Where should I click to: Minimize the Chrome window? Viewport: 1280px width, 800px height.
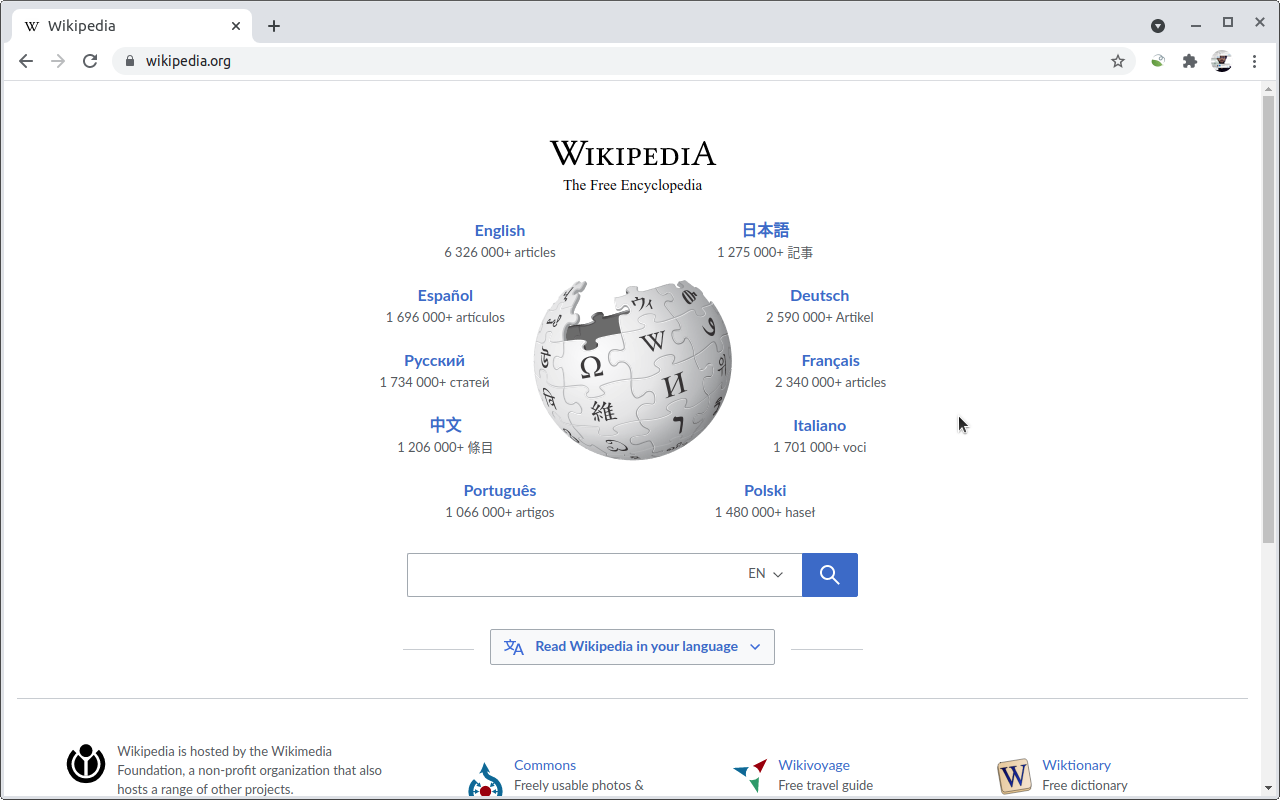pyautogui.click(x=1195, y=25)
